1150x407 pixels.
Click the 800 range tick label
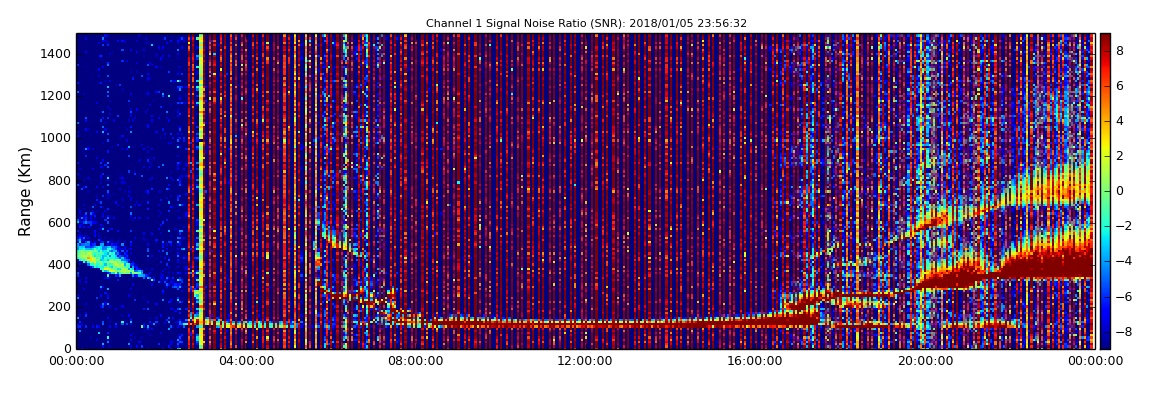pyautogui.click(x=60, y=180)
